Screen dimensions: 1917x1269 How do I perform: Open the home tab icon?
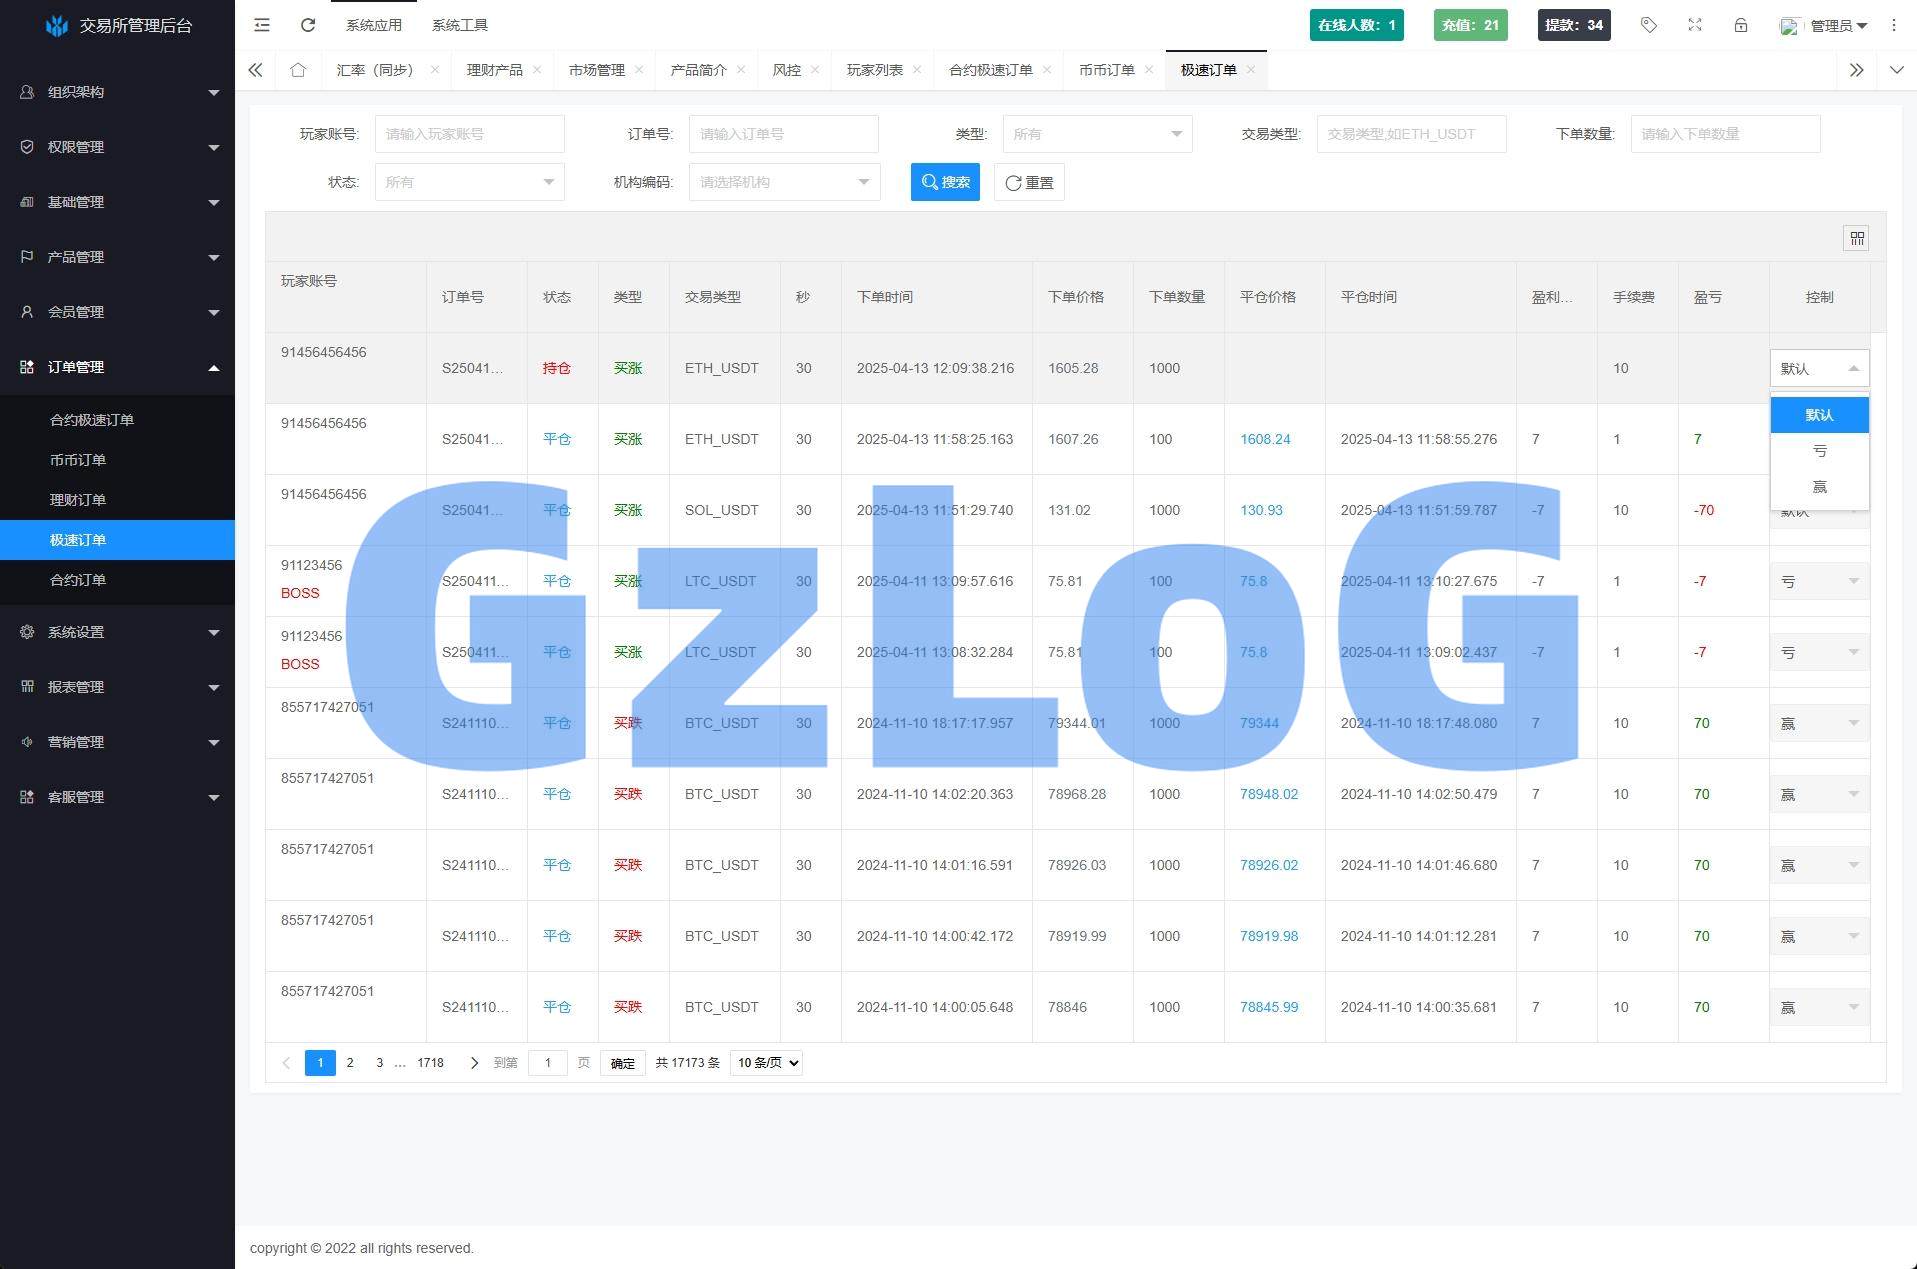298,70
